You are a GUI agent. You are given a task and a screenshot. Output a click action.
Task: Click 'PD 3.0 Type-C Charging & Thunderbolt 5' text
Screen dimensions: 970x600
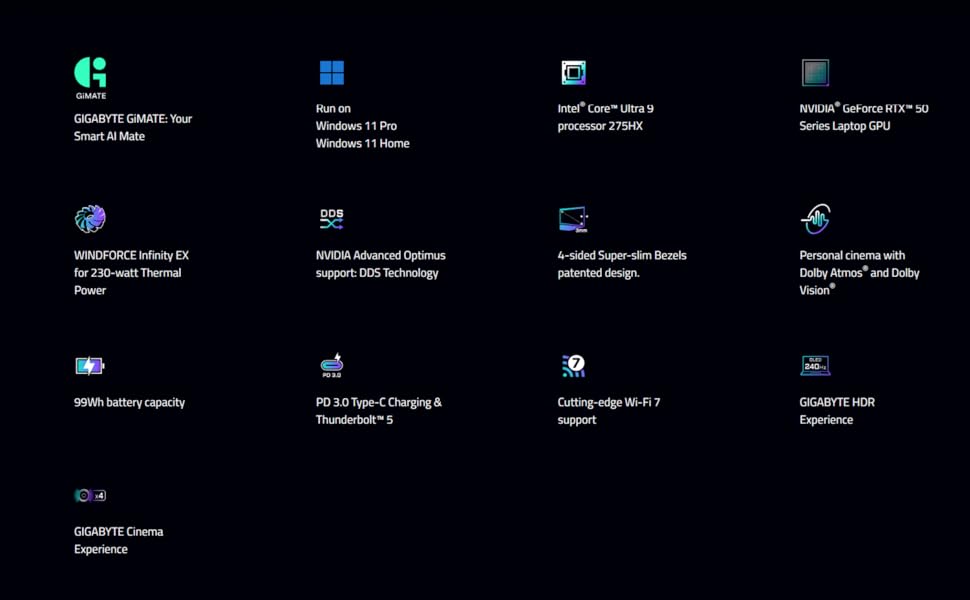pos(379,411)
